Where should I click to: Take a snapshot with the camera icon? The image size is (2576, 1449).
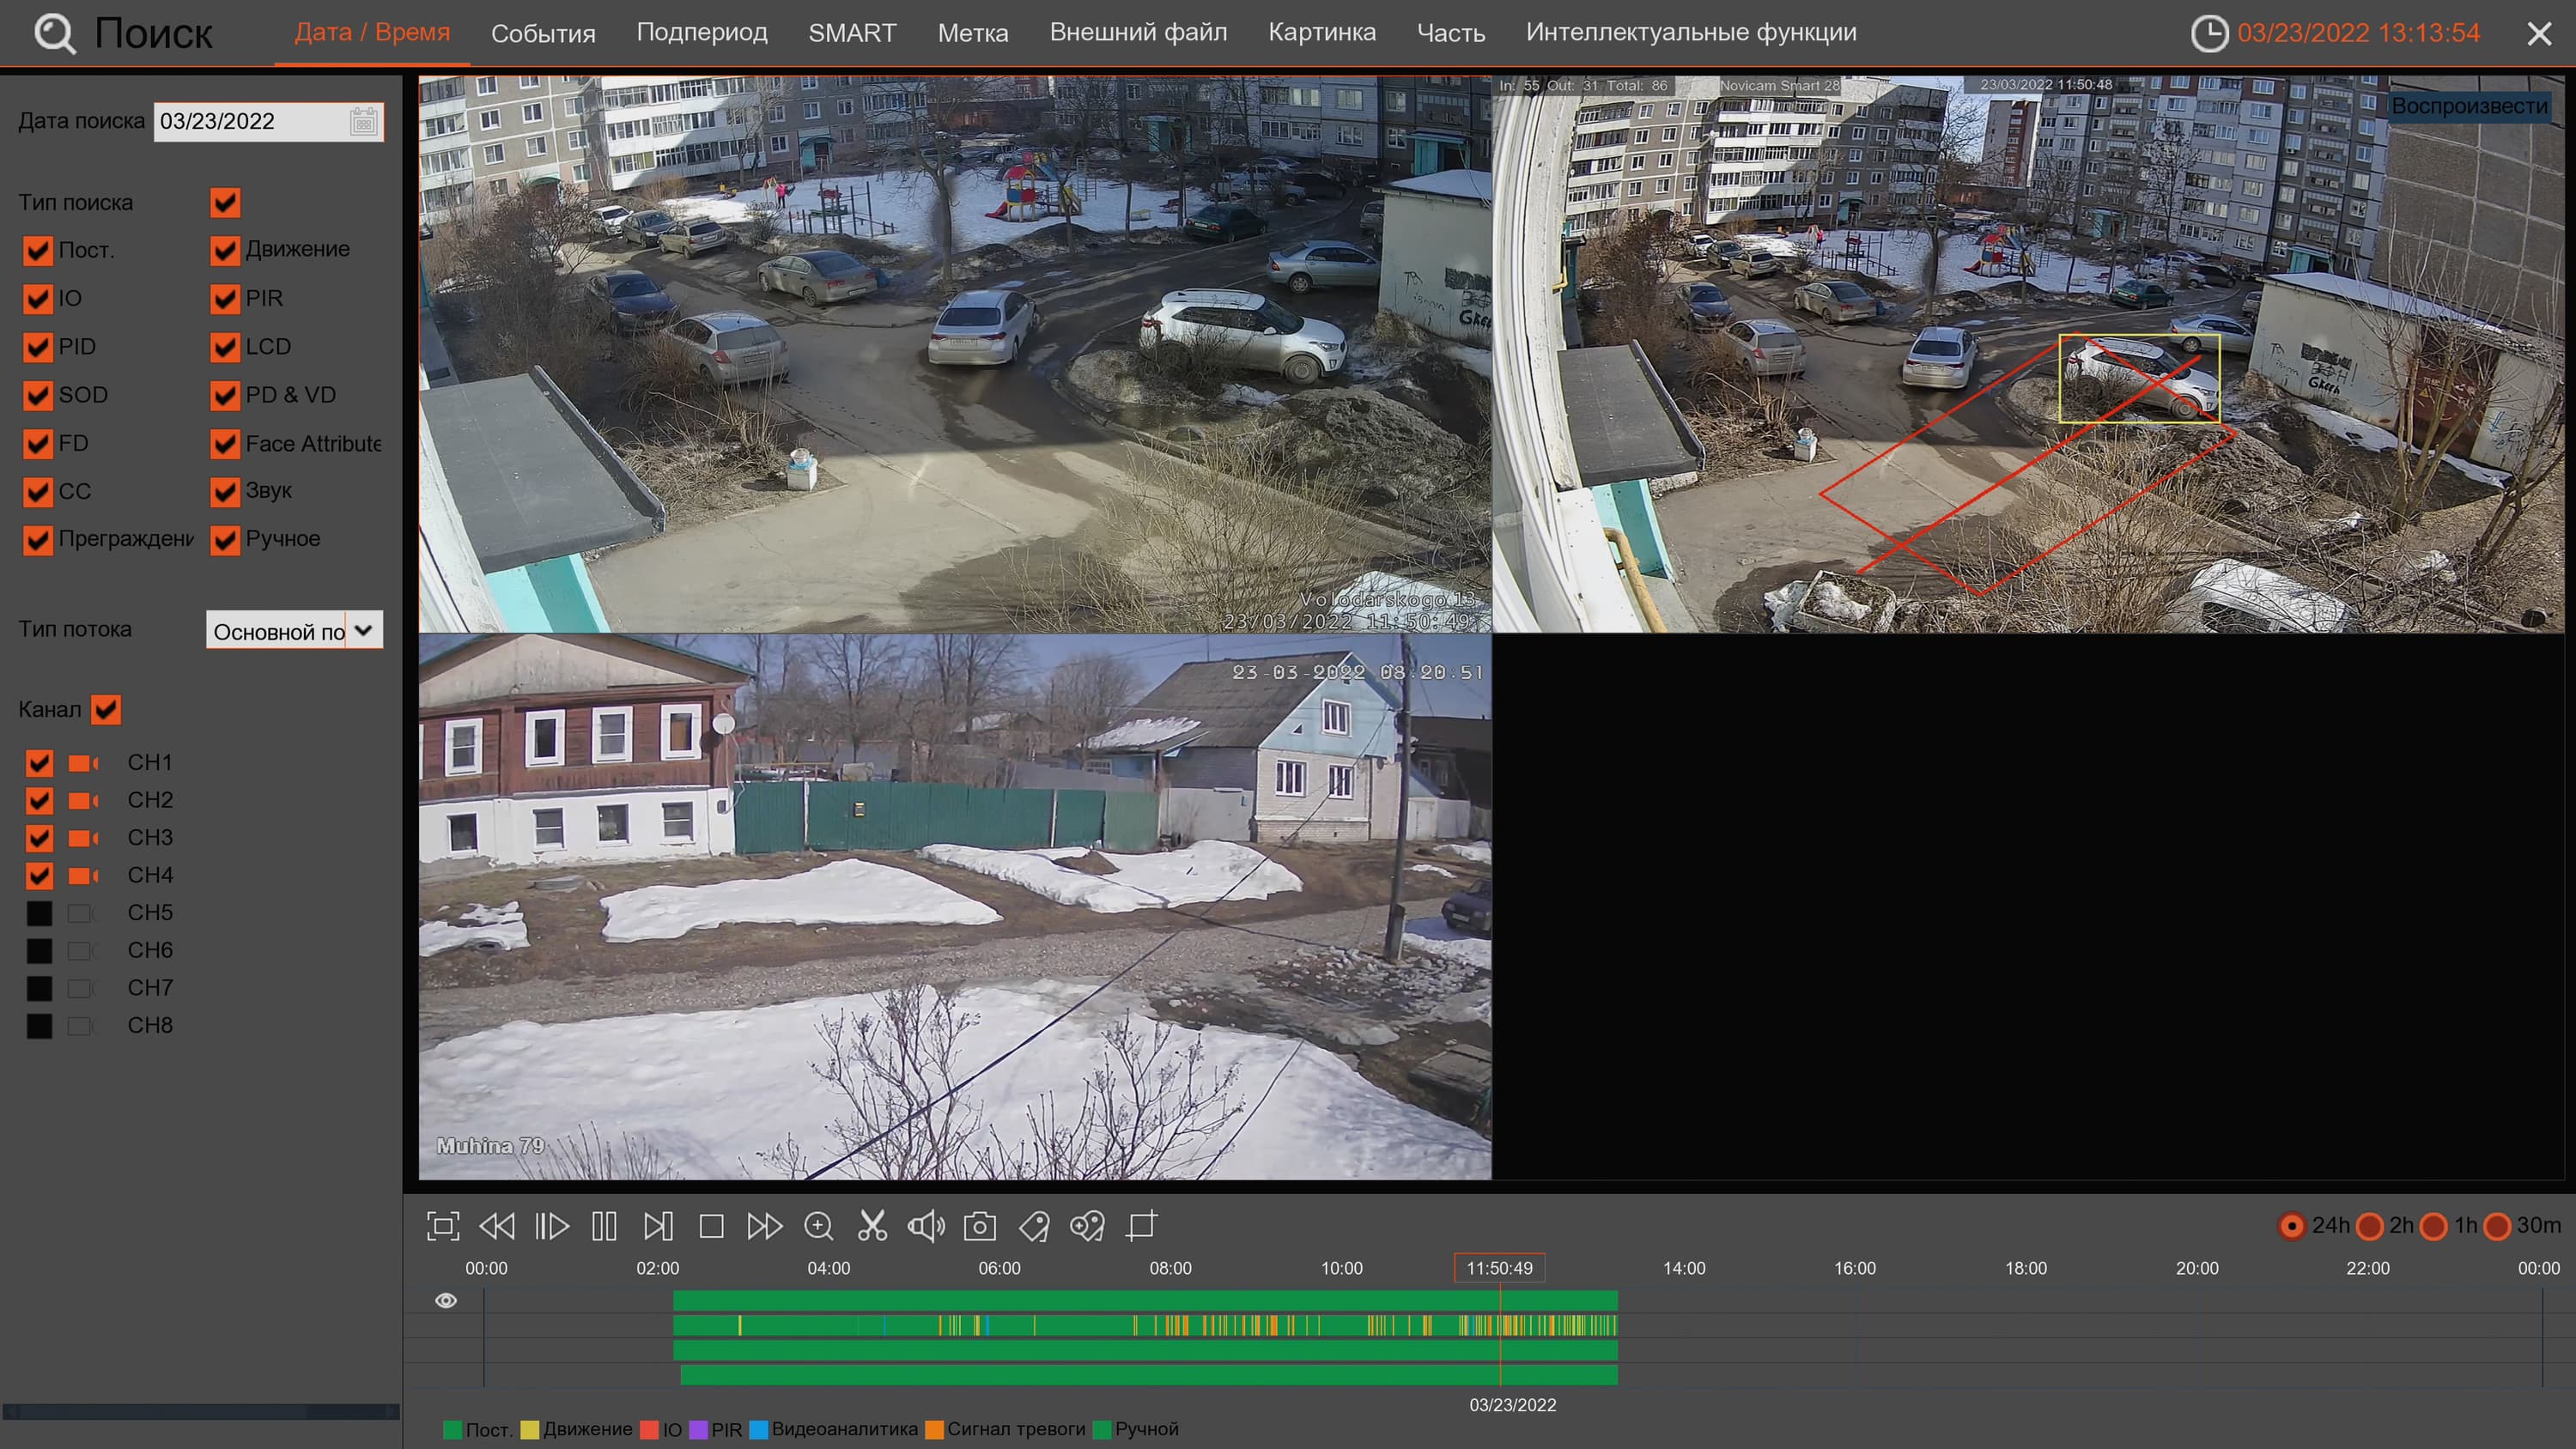tap(979, 1226)
